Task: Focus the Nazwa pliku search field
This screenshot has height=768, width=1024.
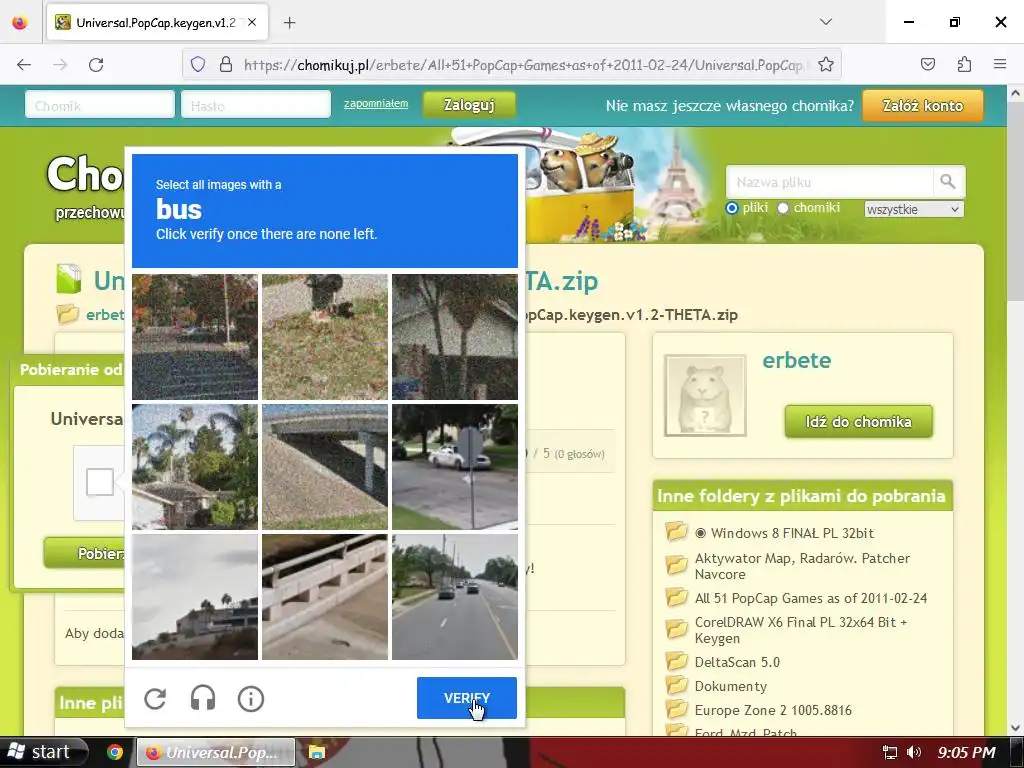Action: [829, 182]
